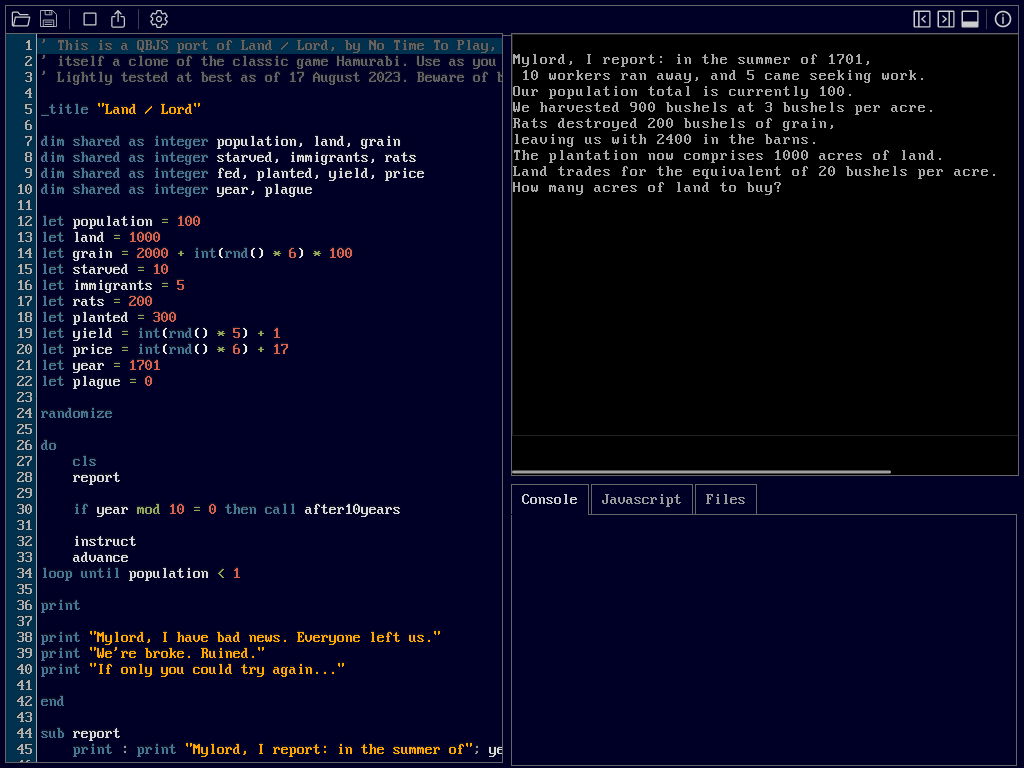Click the "randomize" statement
The width and height of the screenshot is (1024, 768).
pos(76,413)
